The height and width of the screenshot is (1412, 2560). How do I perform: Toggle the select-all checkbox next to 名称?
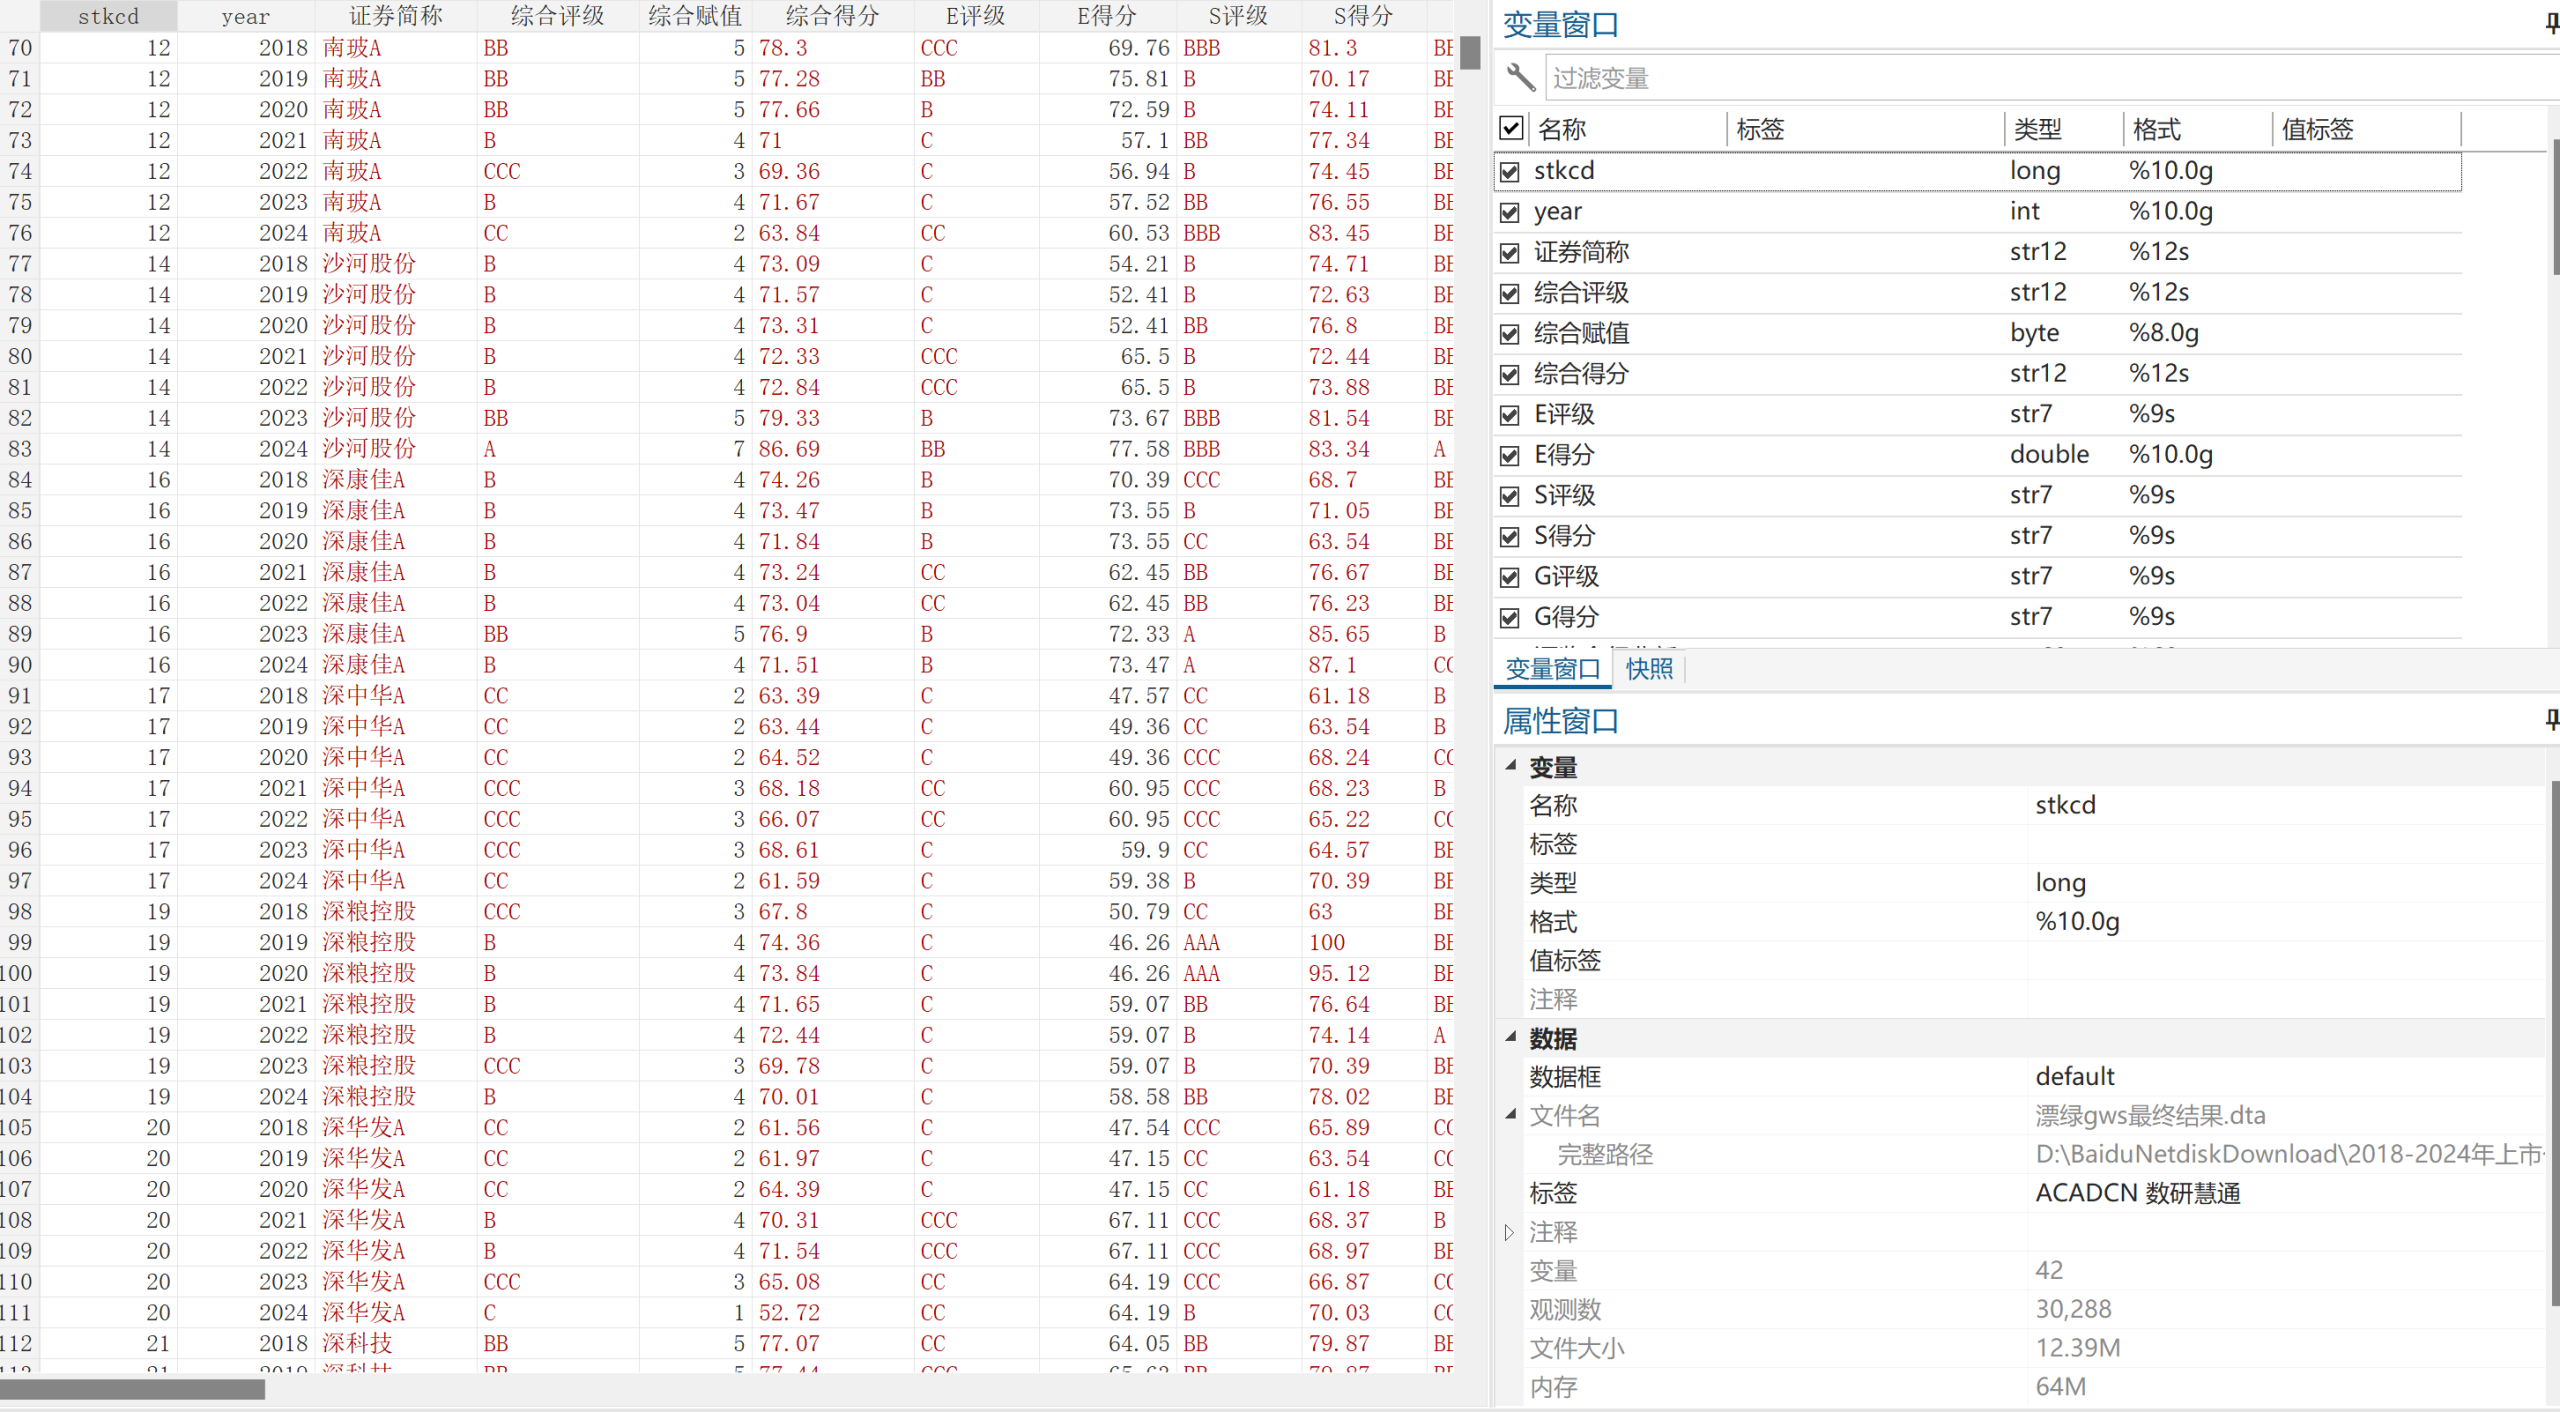[x=1511, y=128]
